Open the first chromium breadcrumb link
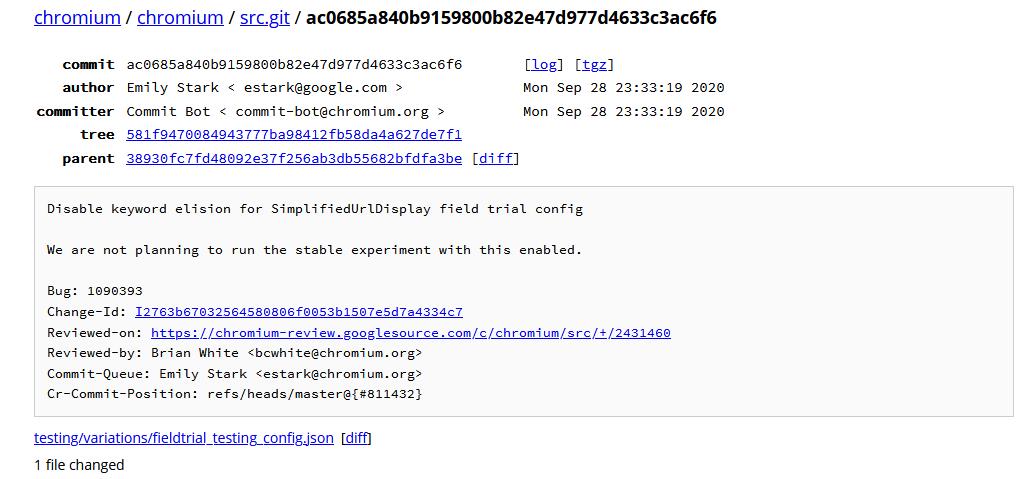Viewport: 1036px width, 479px height. (x=77, y=18)
